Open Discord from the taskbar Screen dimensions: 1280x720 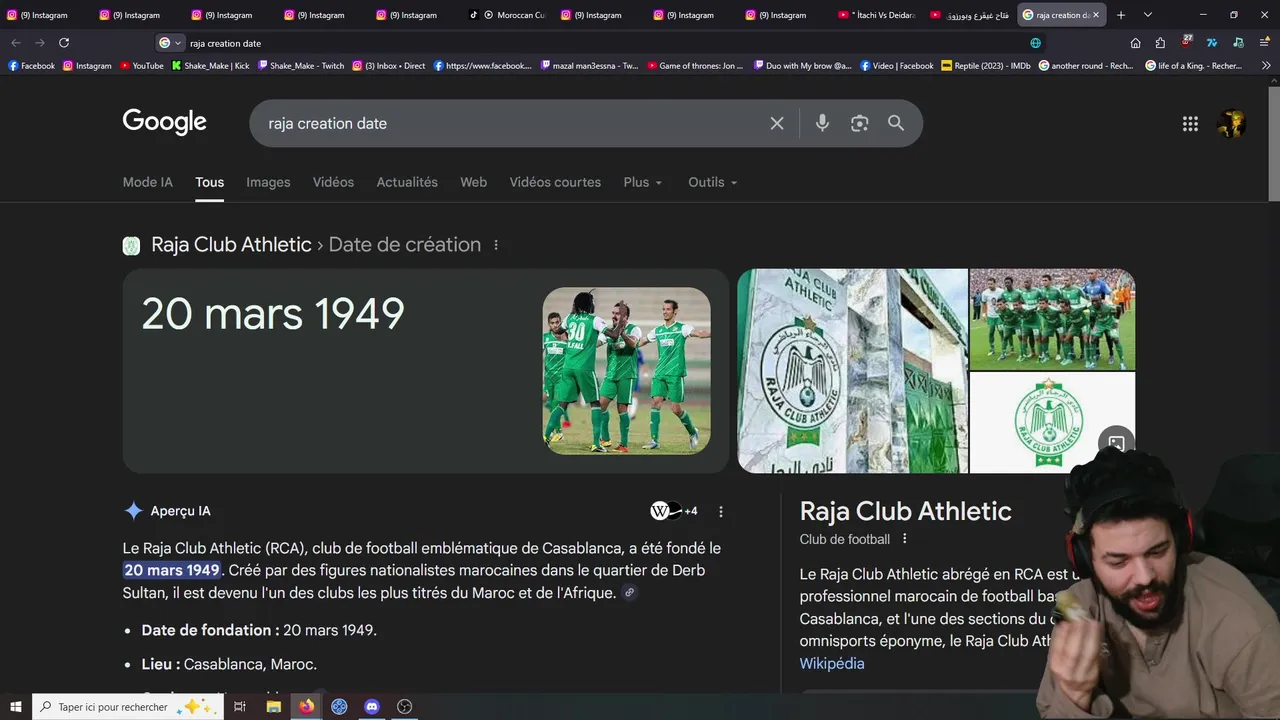click(372, 707)
